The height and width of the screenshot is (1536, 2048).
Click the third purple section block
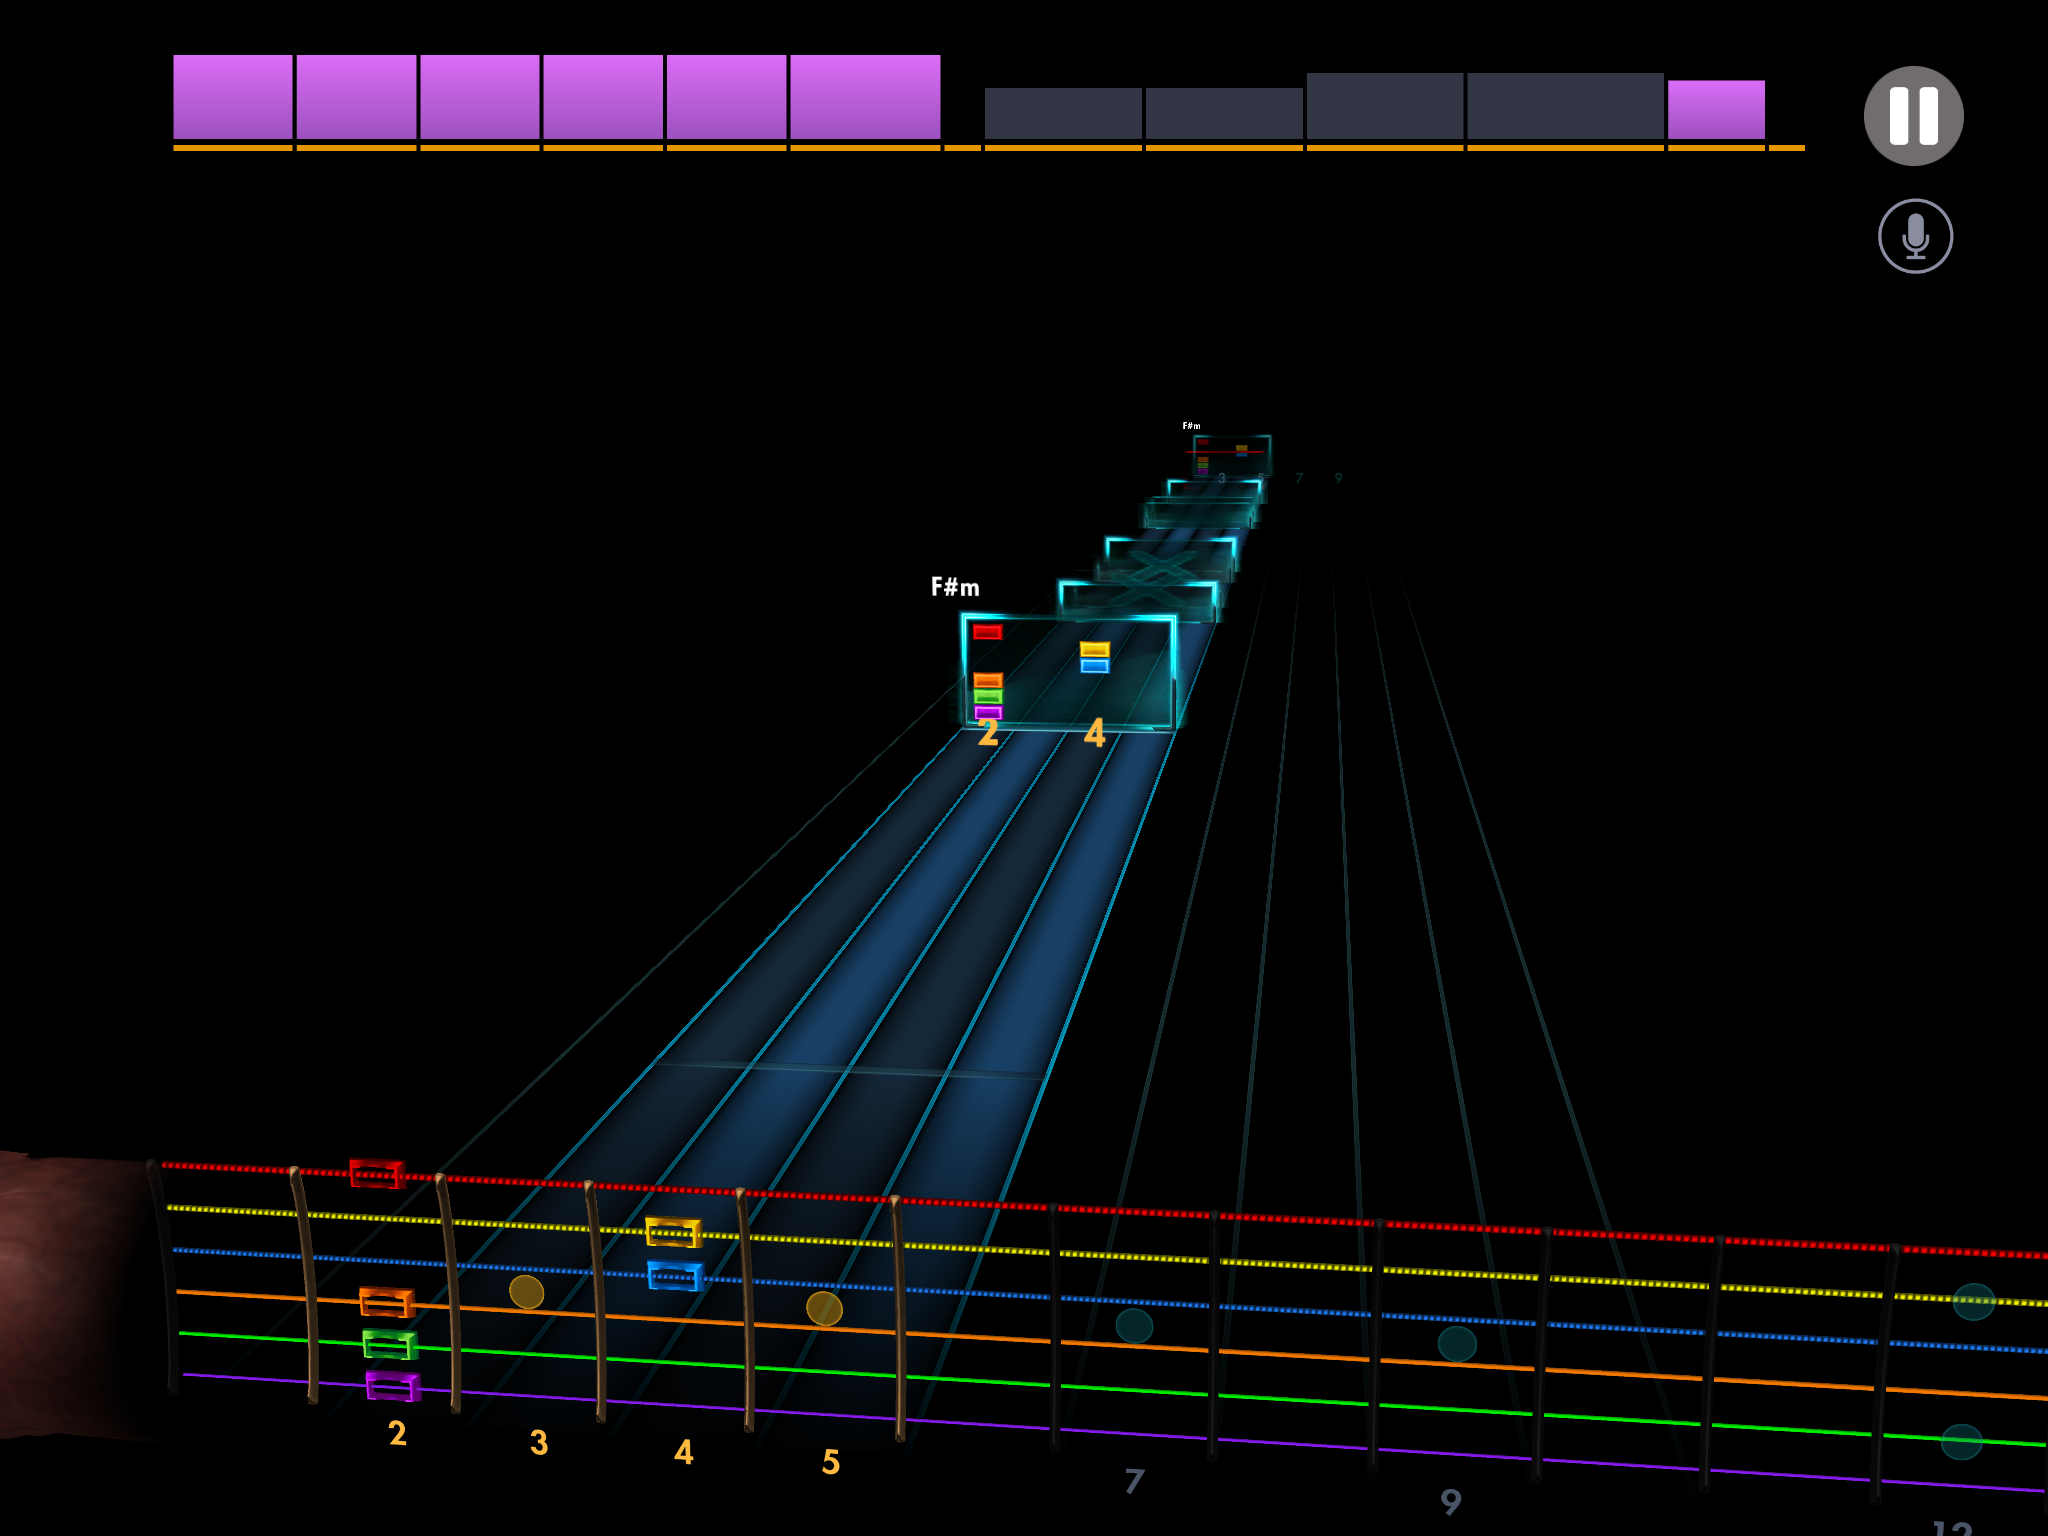[479, 97]
